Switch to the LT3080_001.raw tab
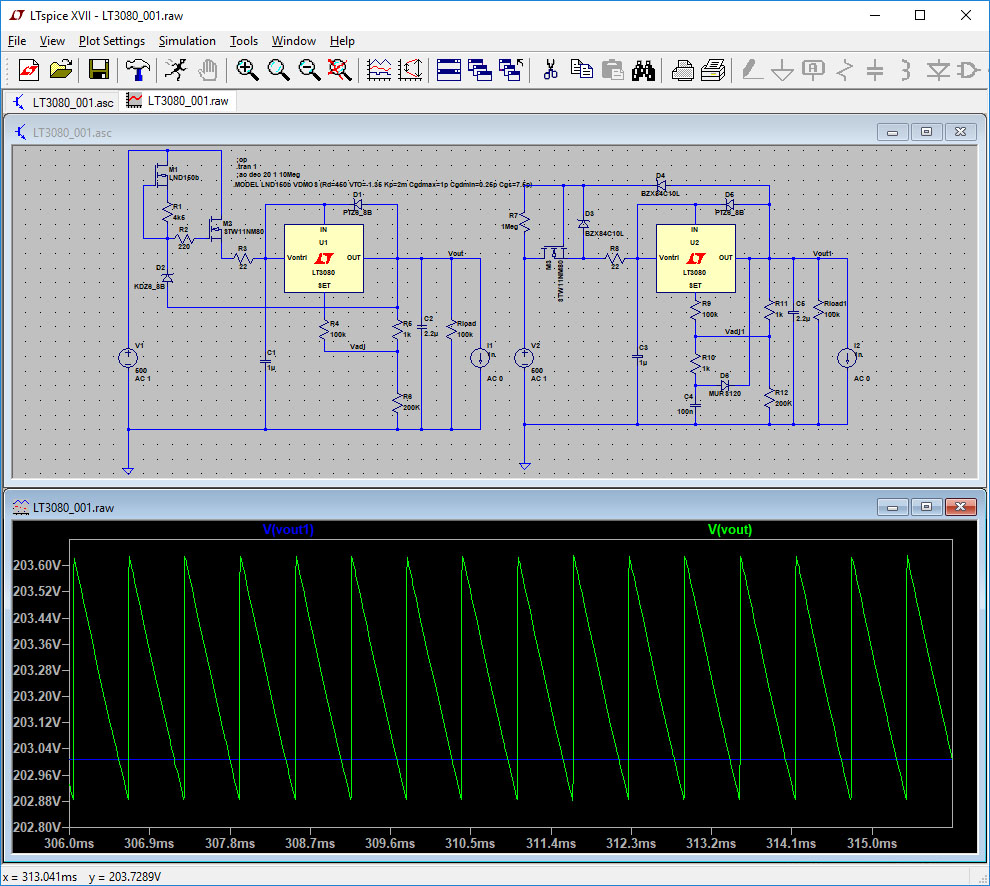This screenshot has height=886, width=990. (x=178, y=101)
